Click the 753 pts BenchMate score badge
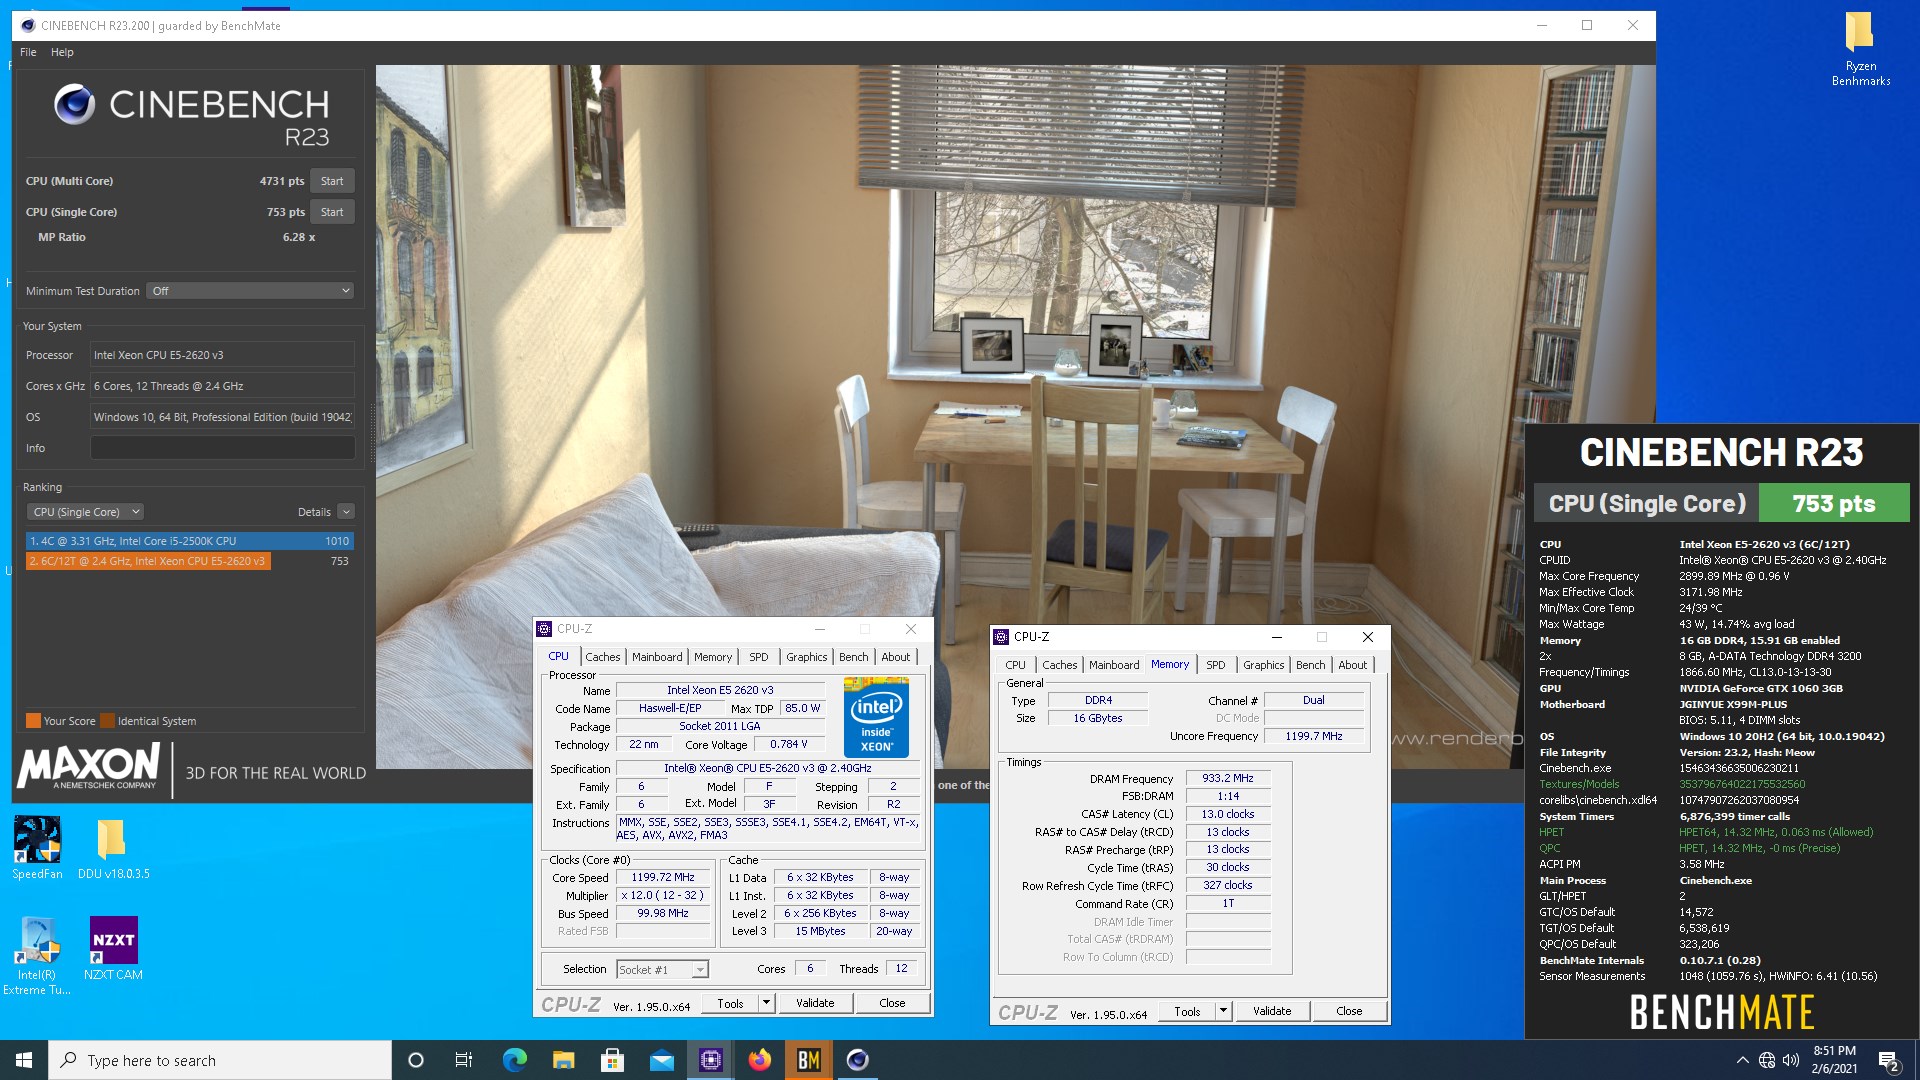 click(1834, 504)
